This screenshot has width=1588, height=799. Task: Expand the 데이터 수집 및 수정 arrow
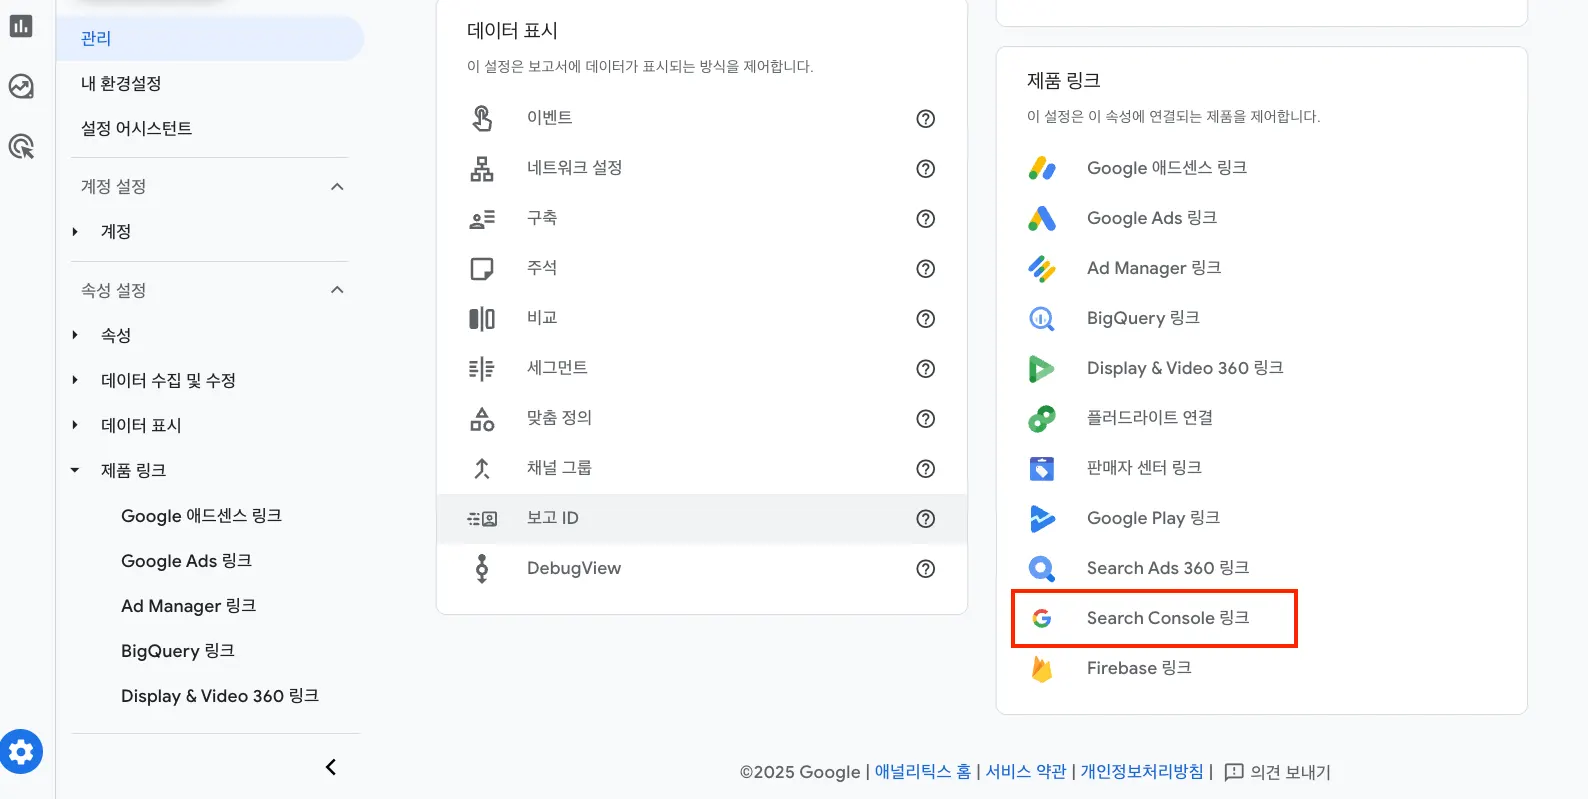[x=75, y=380]
